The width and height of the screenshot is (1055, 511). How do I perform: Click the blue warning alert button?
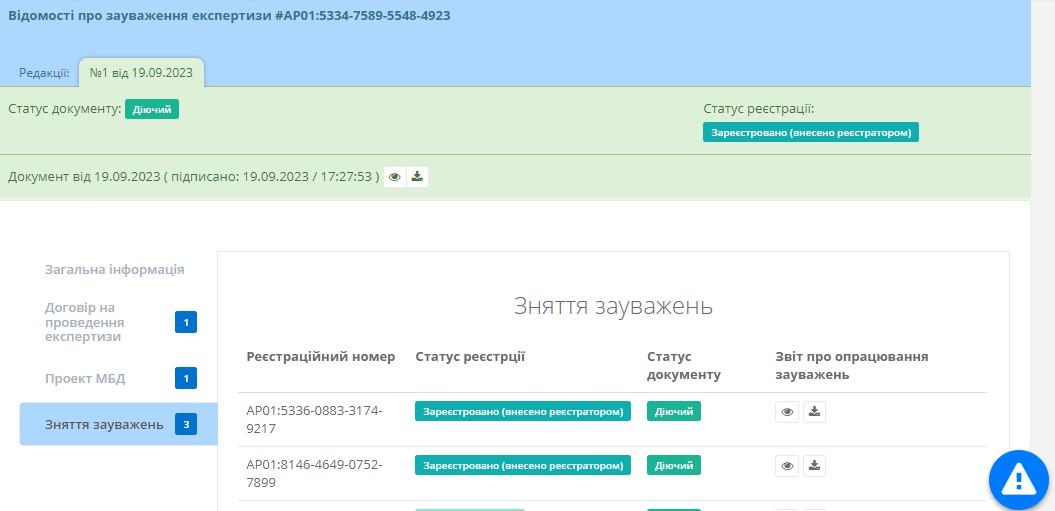[1018, 480]
